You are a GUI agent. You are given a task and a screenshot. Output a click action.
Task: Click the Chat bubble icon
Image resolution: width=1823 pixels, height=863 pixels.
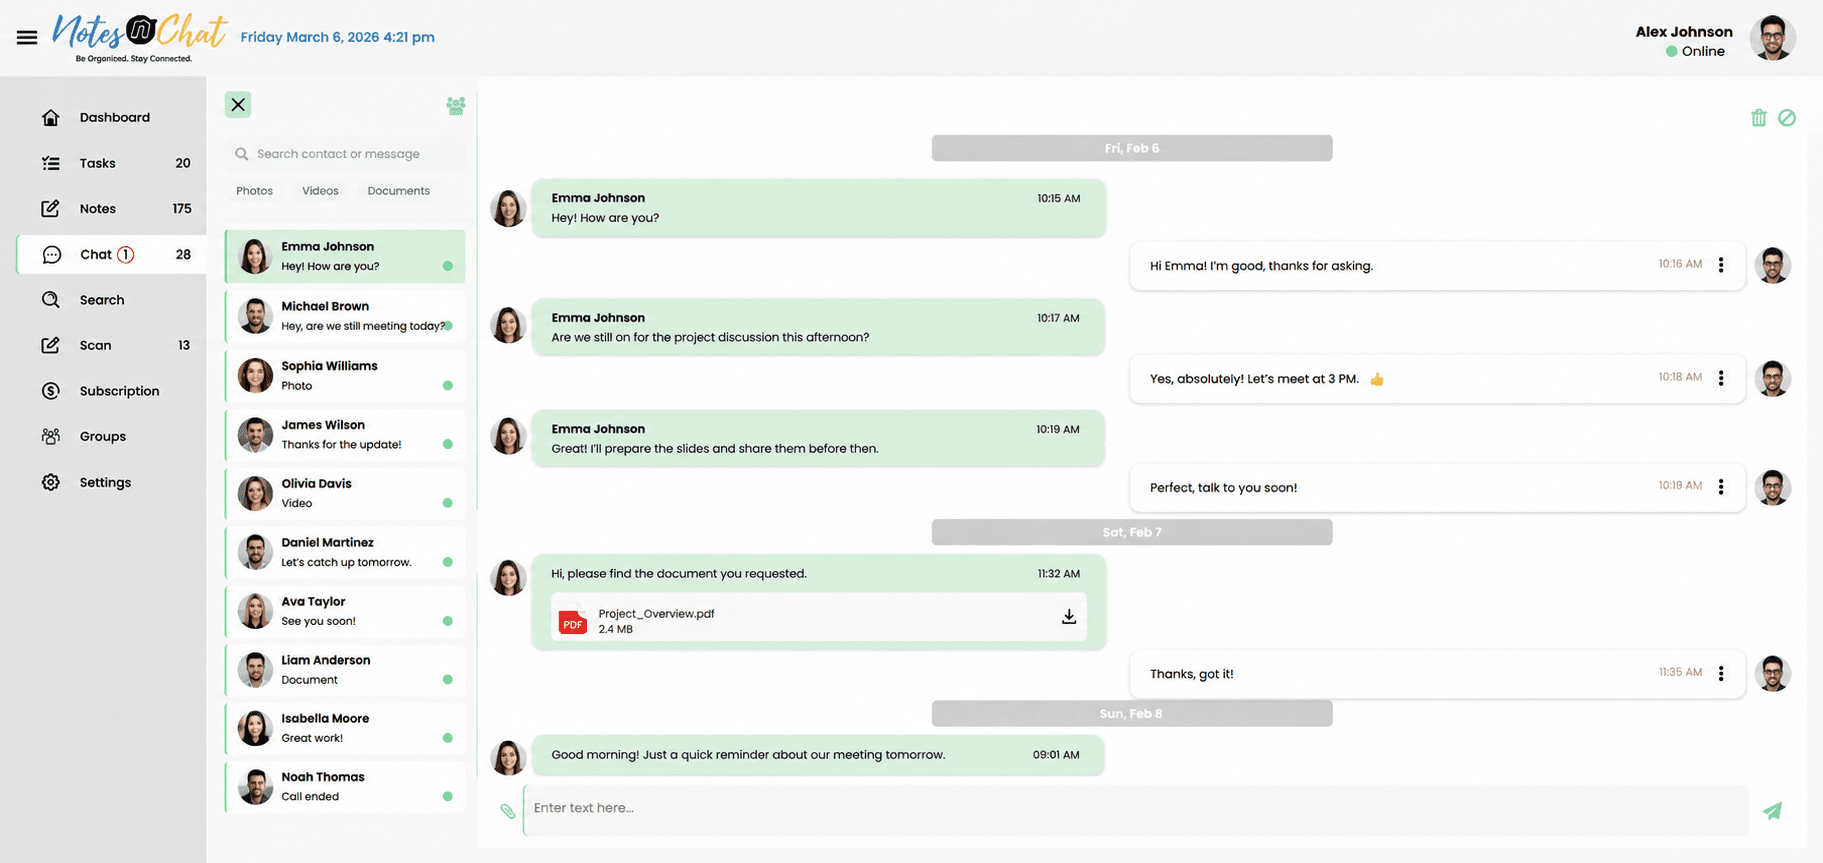click(51, 254)
